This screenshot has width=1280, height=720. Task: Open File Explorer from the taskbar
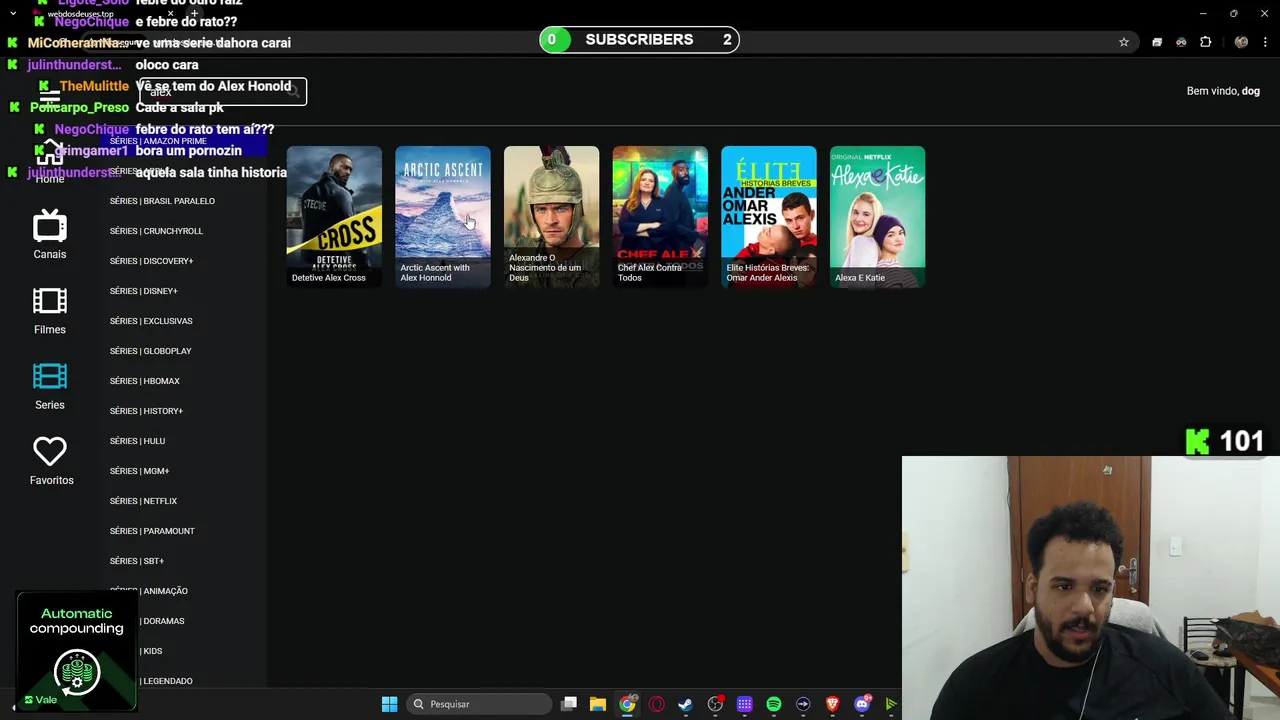[x=598, y=704]
